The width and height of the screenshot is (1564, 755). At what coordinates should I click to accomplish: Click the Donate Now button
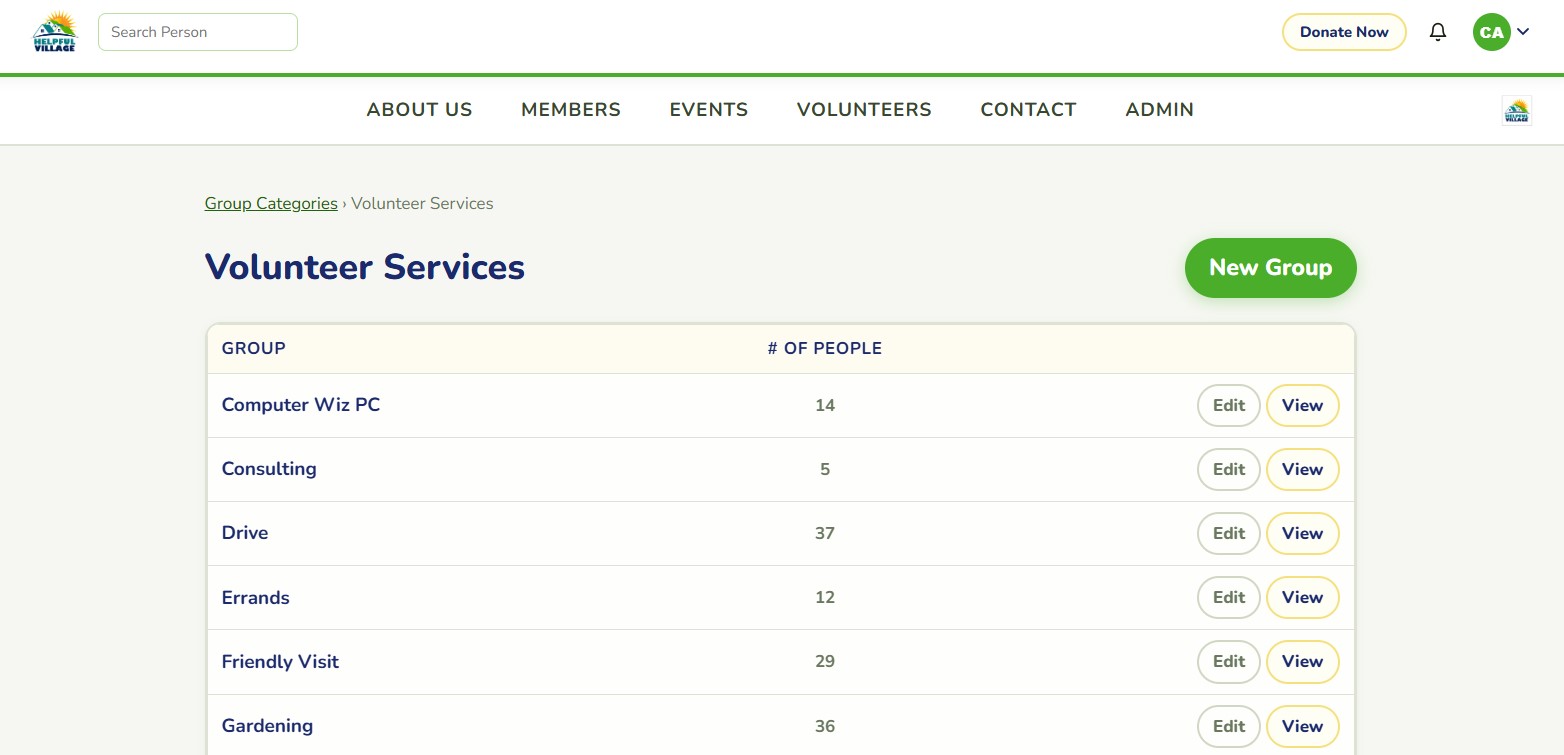coord(1344,32)
